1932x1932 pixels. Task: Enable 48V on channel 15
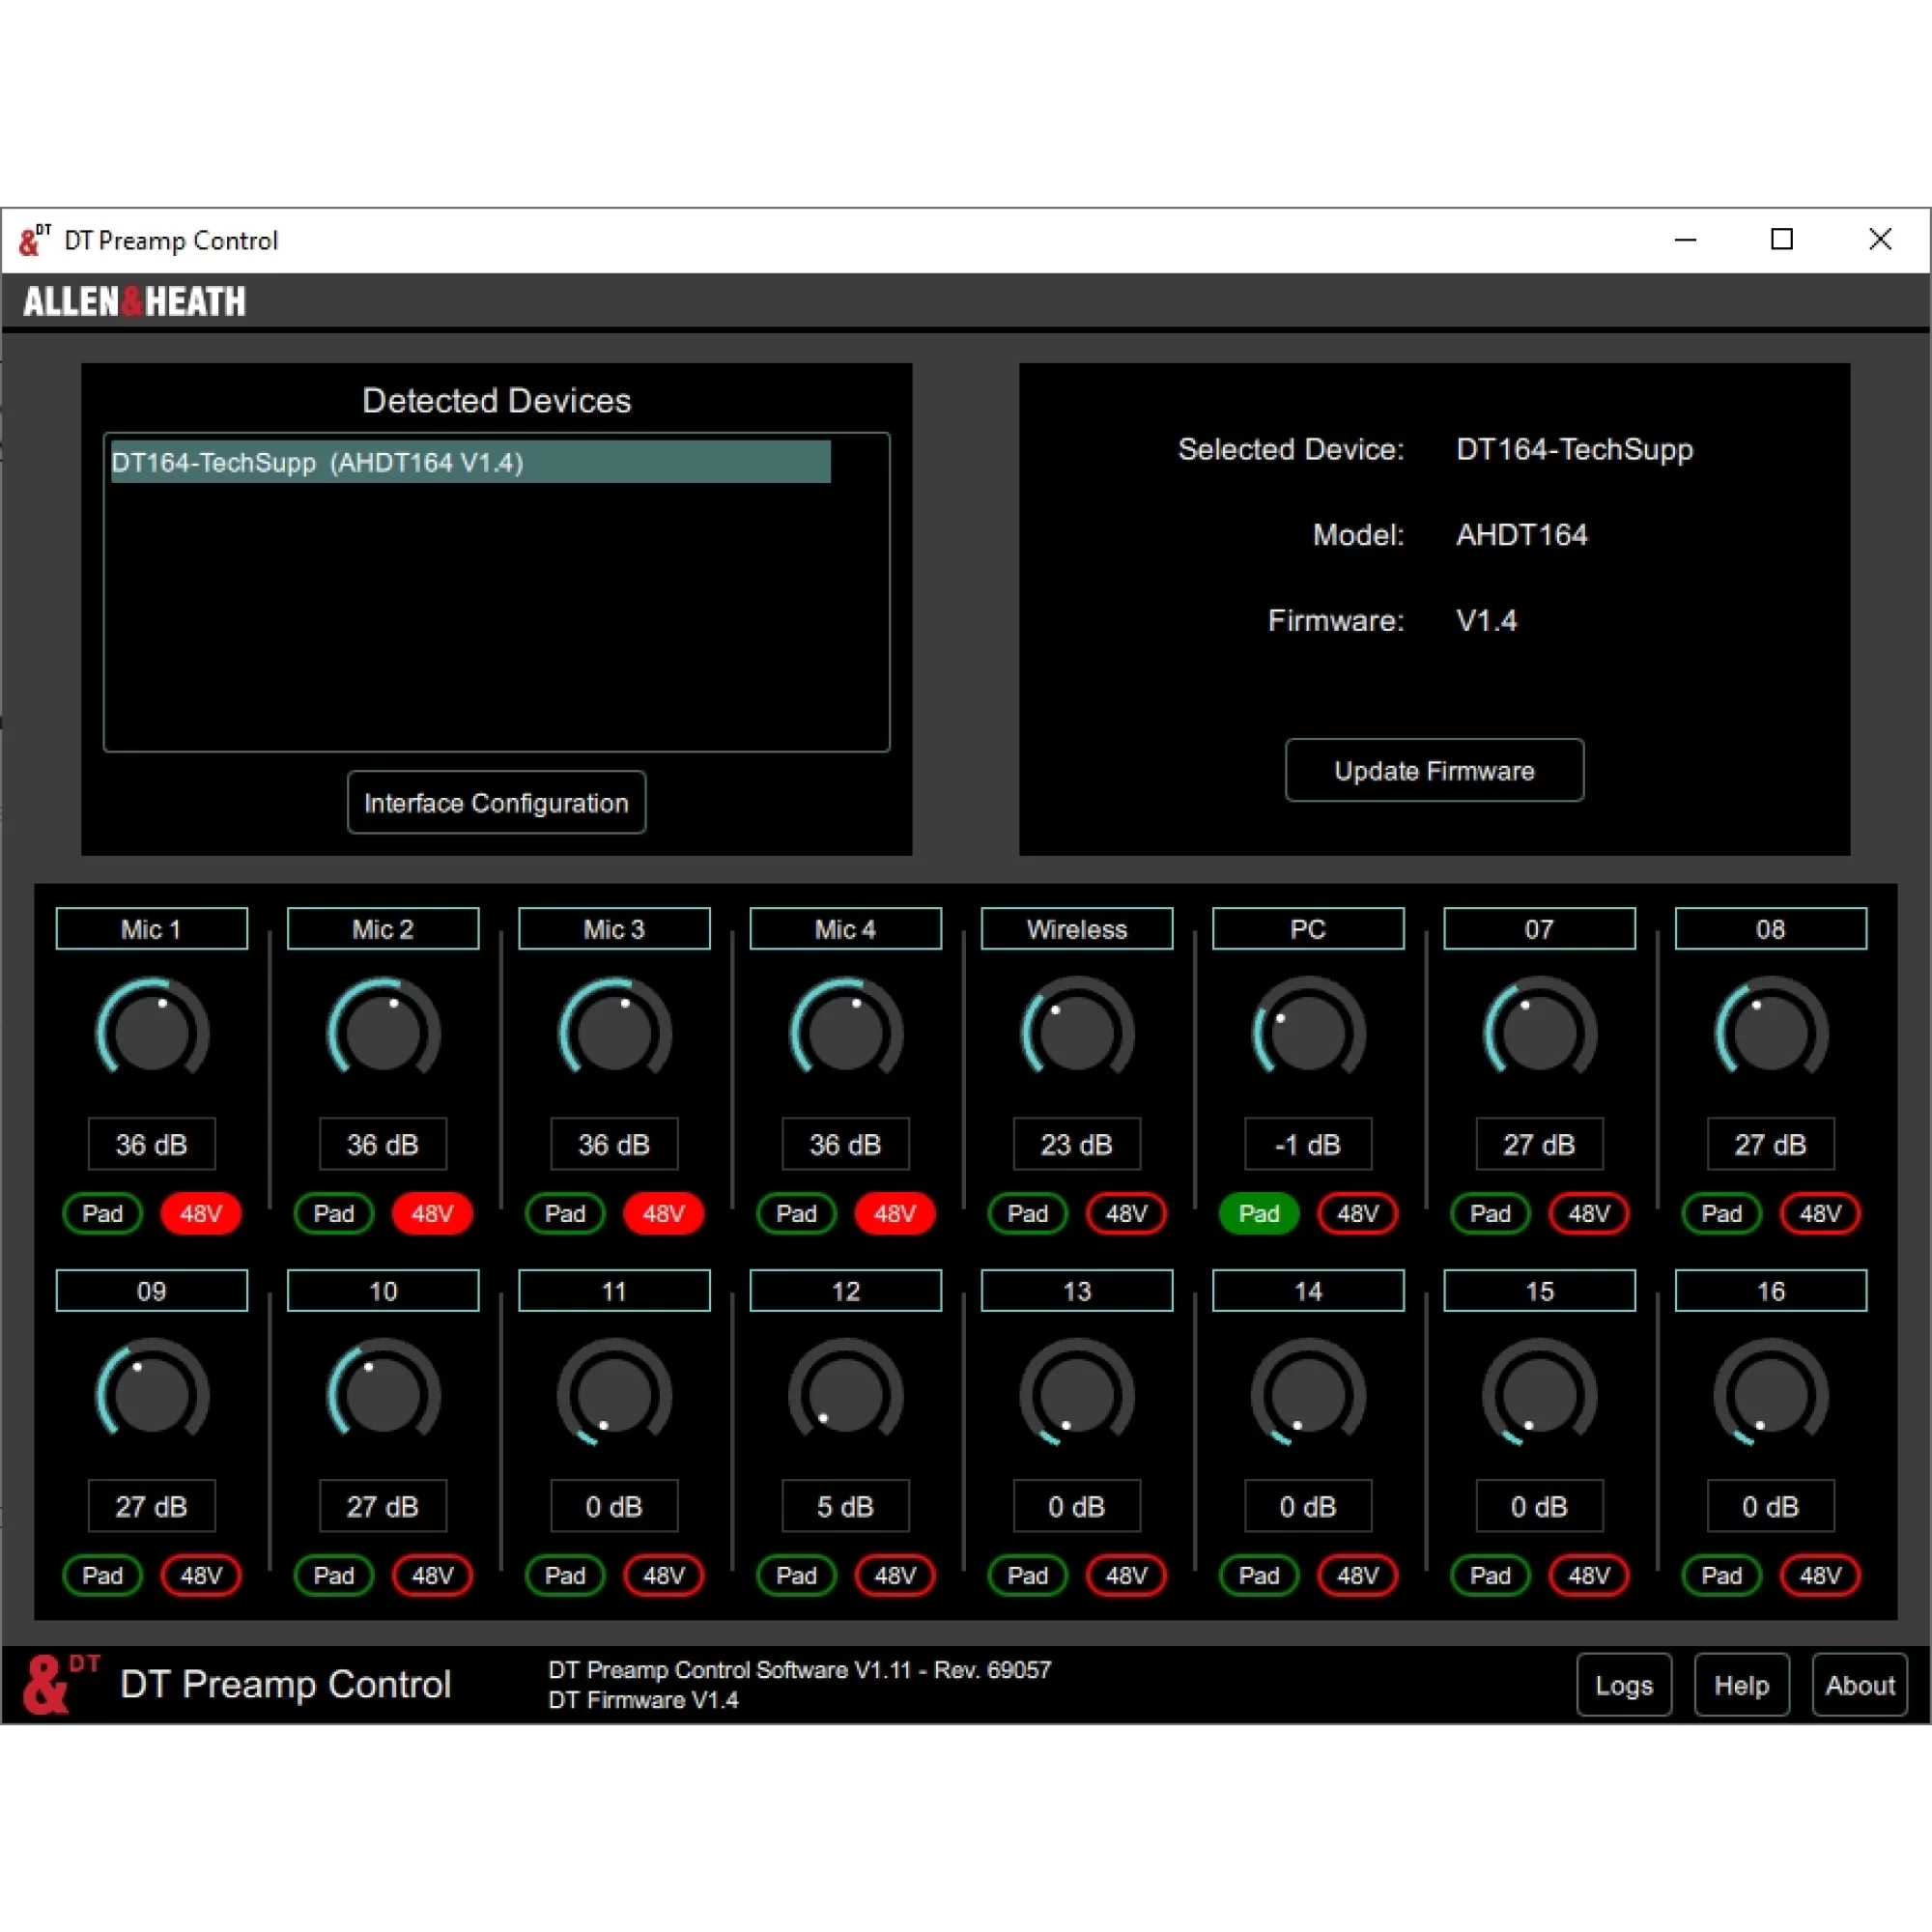[1589, 1575]
